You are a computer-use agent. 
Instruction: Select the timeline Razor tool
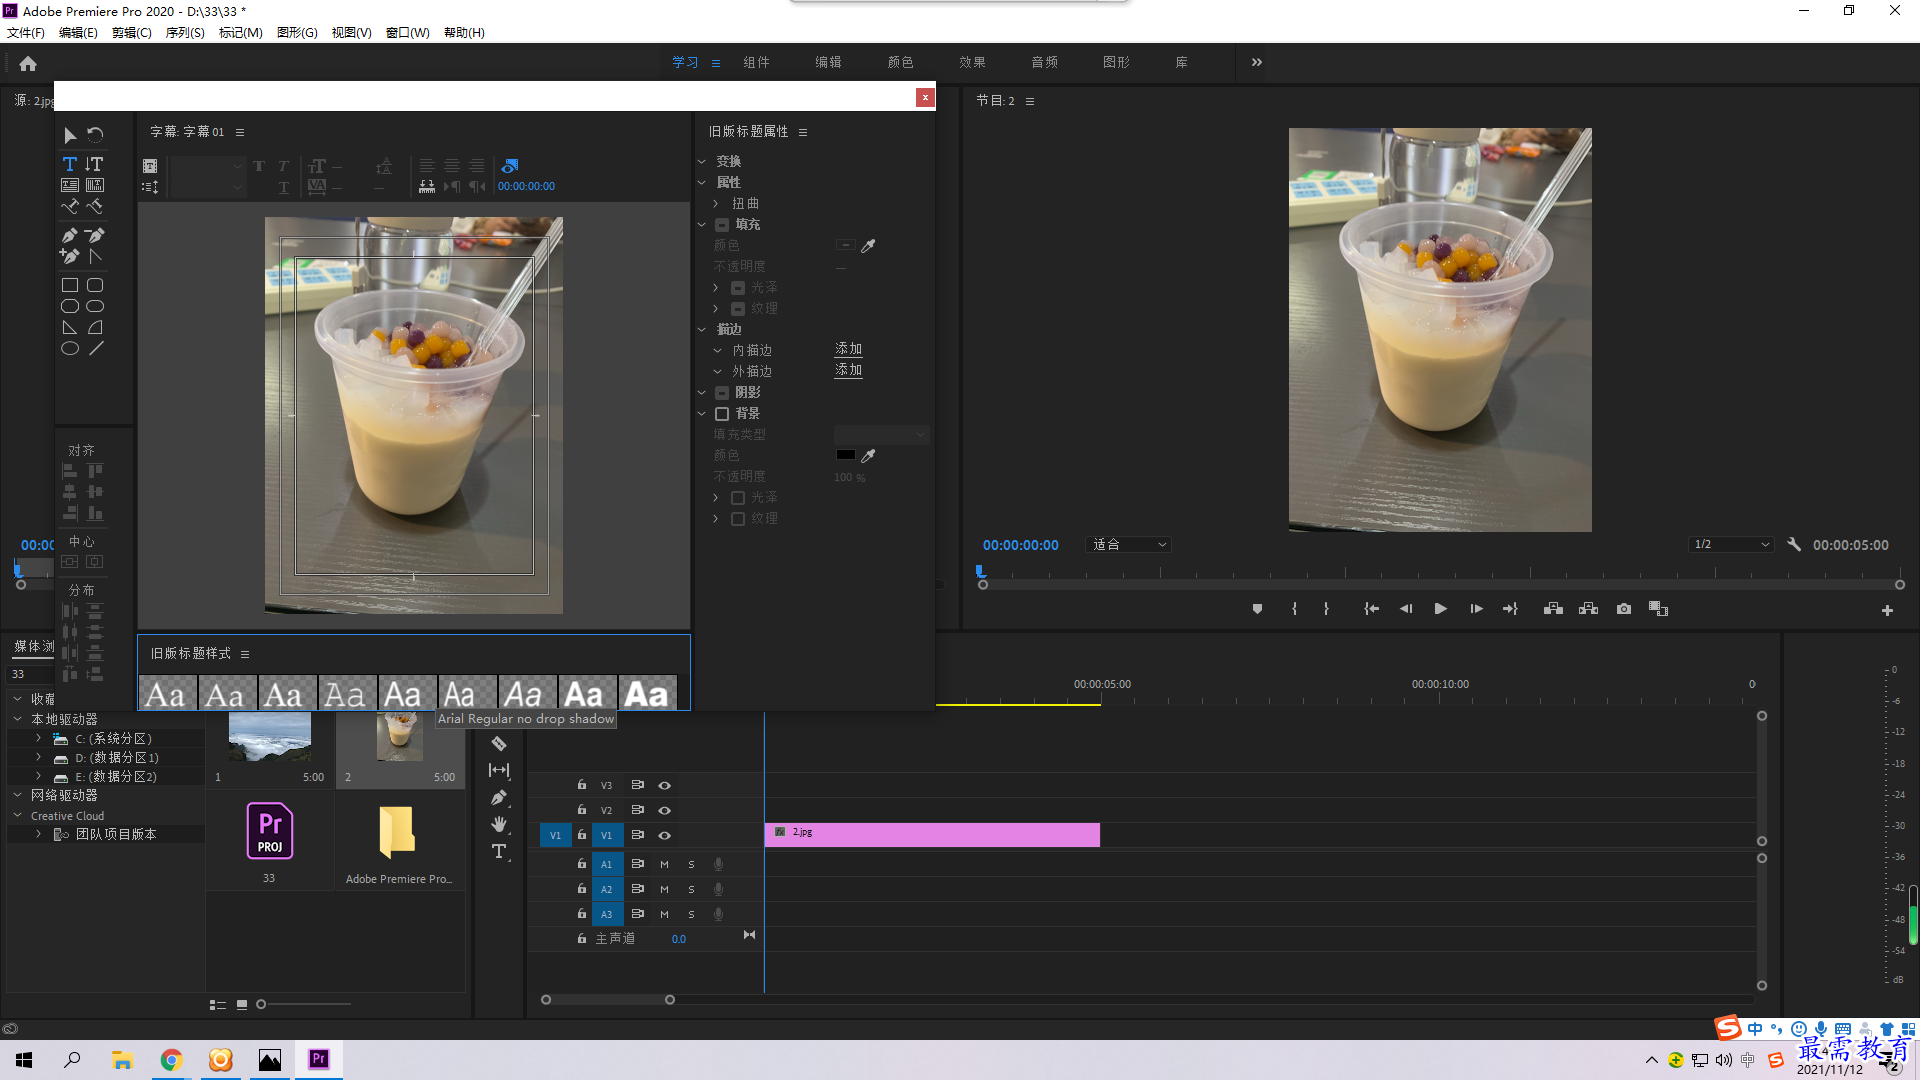(499, 744)
